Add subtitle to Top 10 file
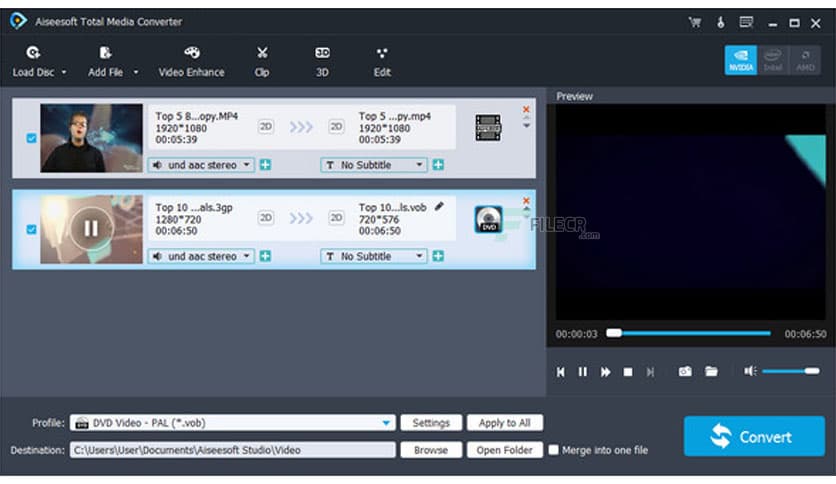Viewport: 836px width, 484px height. pos(438,256)
